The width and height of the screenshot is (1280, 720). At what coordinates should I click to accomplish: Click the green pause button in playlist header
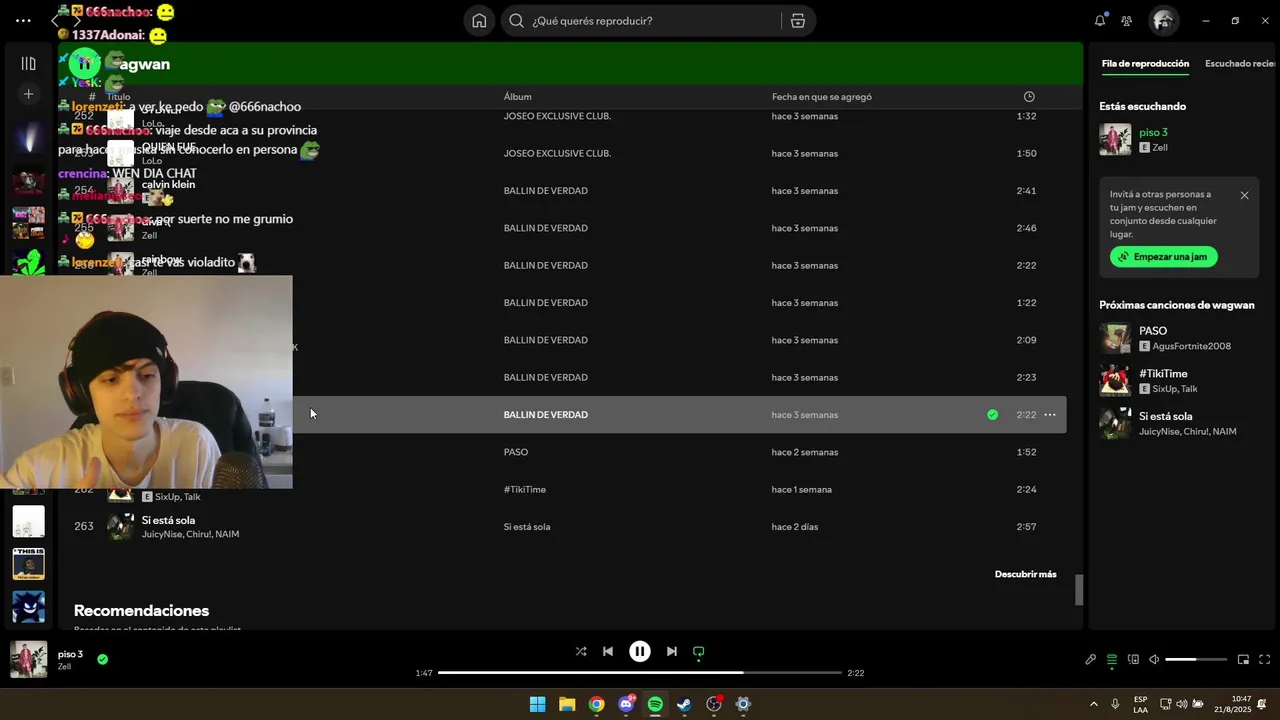click(x=85, y=63)
